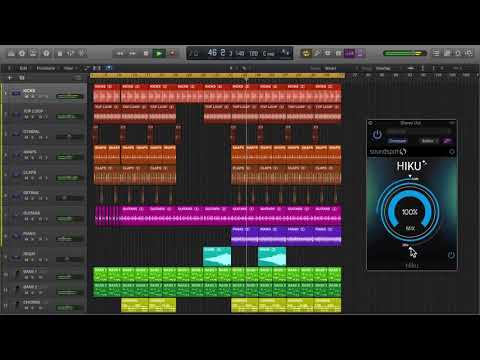
Task: Open the Library panel icon
Action: (x=11, y=53)
